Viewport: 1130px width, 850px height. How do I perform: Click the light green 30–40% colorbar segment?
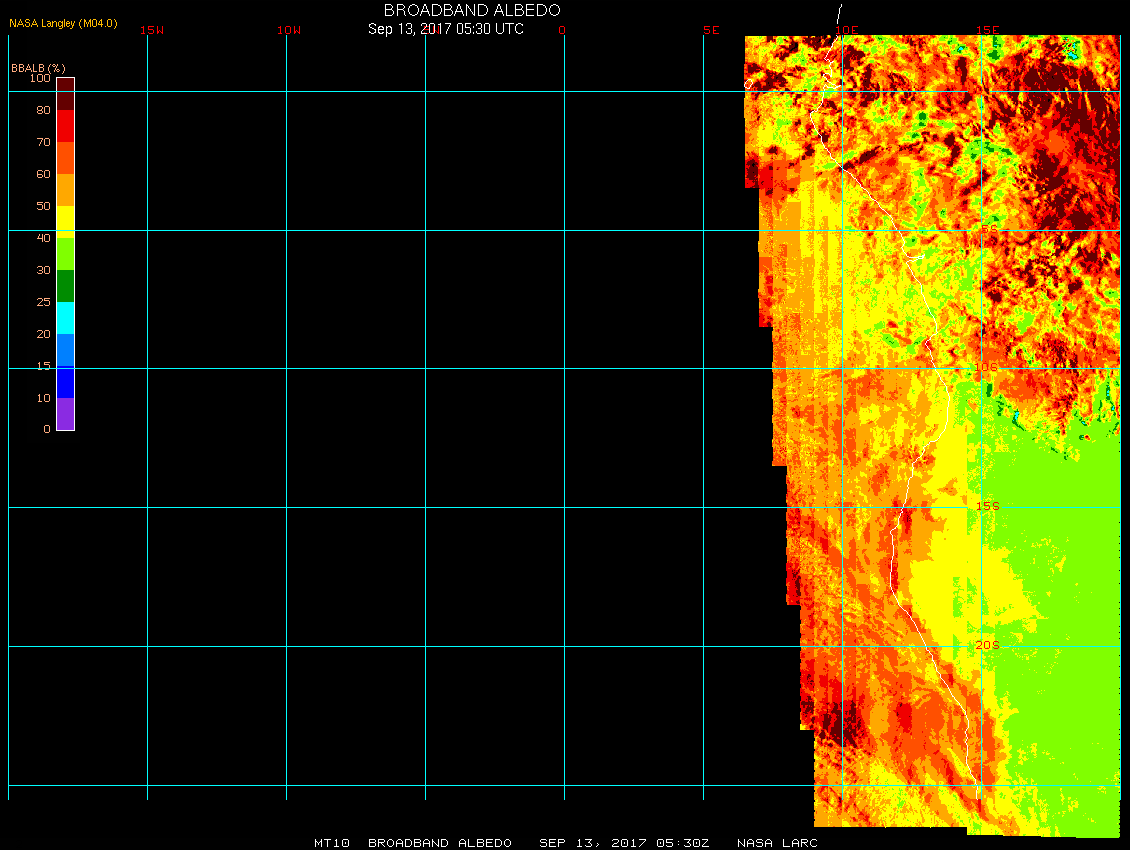[65, 253]
